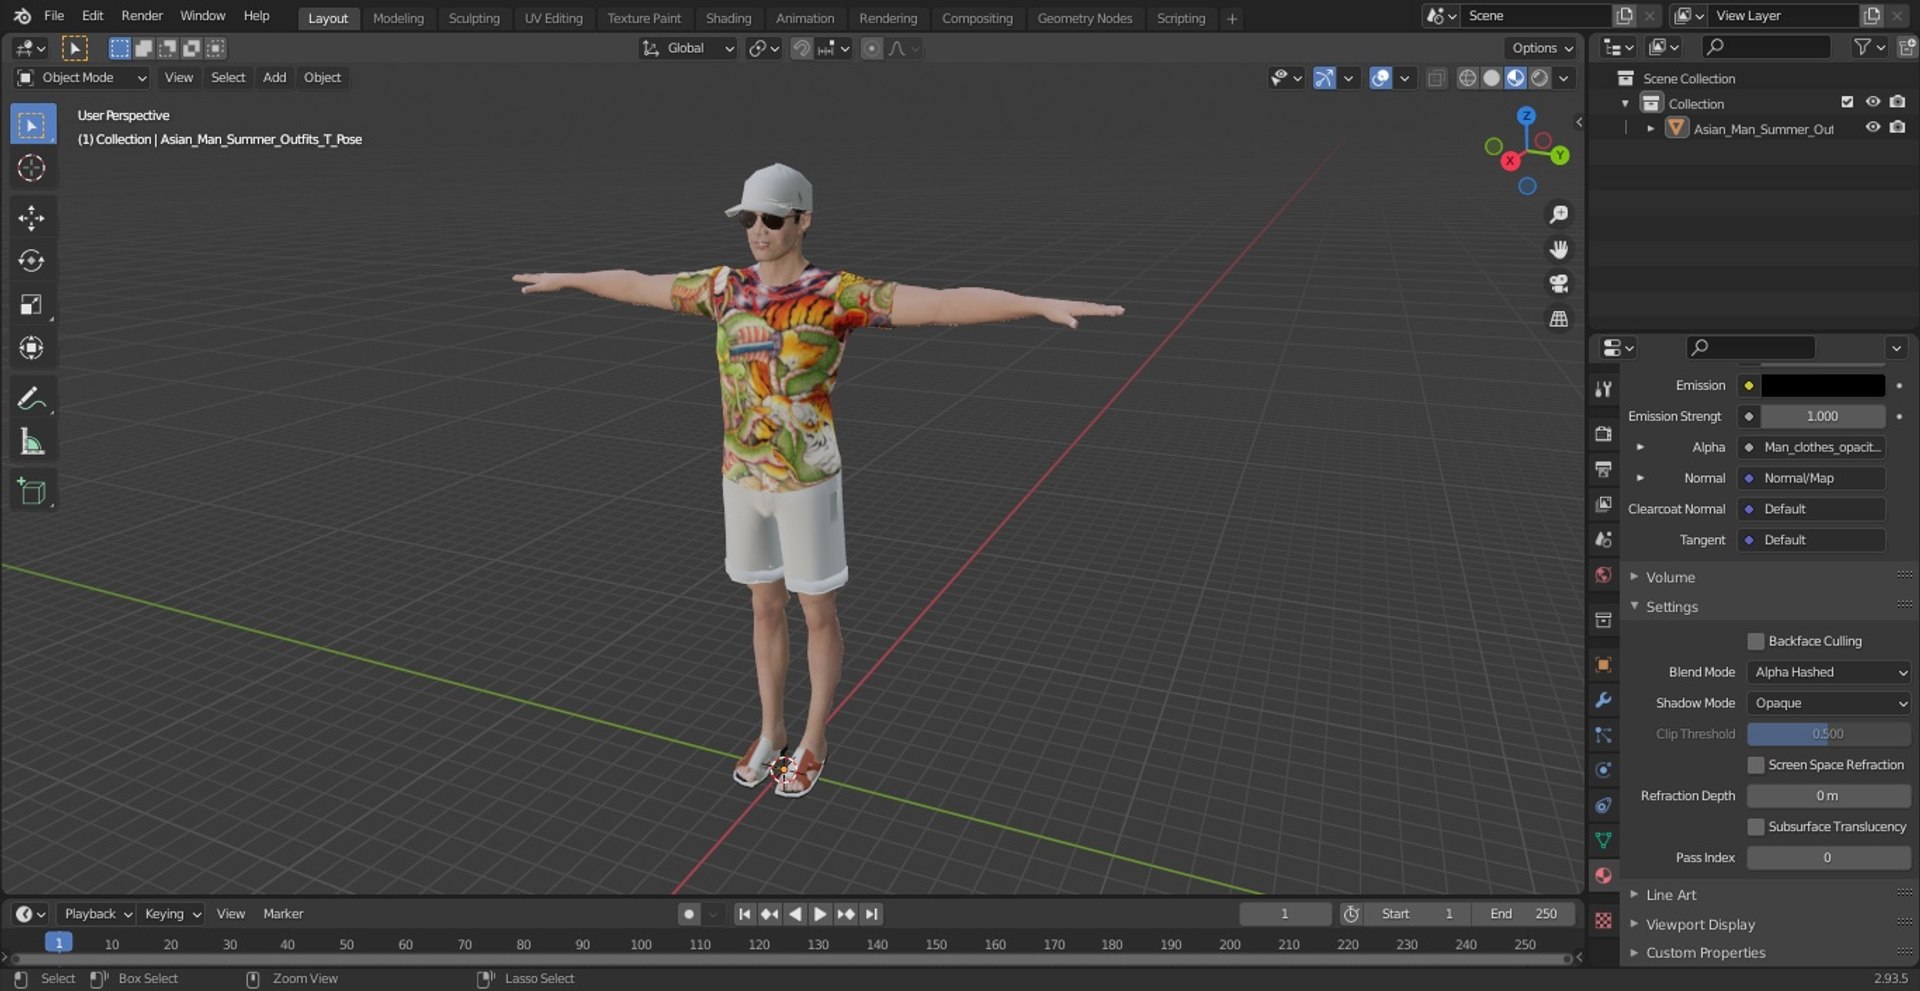1920x991 pixels.
Task: Open the Object Data properties icon
Action: 1603,840
